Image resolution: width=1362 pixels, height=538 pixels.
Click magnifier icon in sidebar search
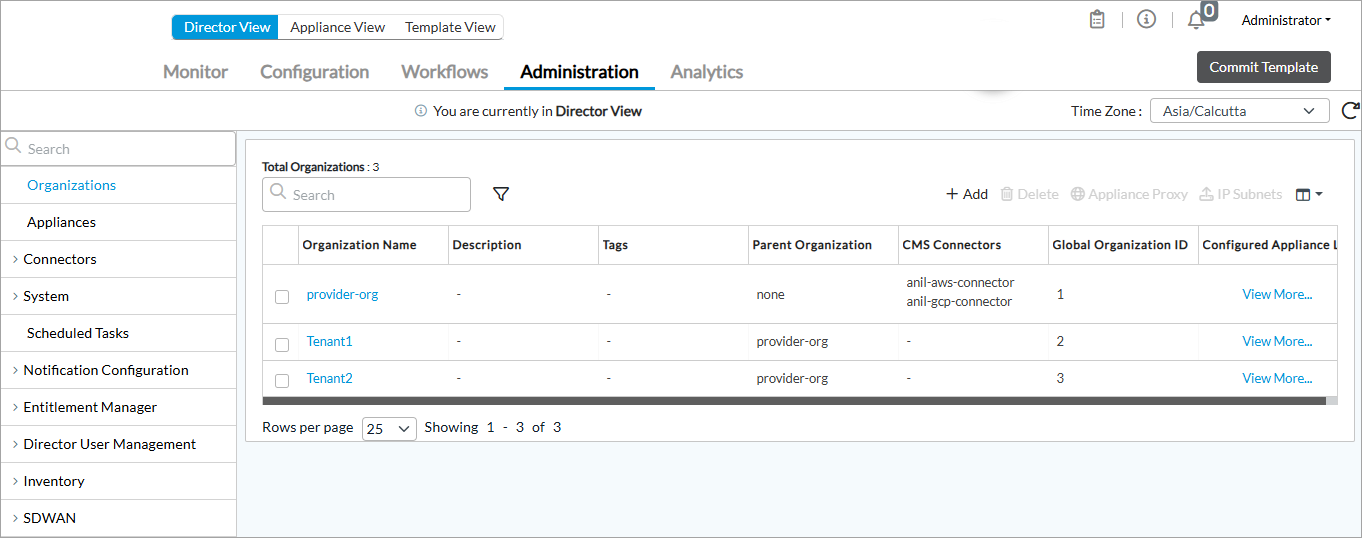pos(14,147)
